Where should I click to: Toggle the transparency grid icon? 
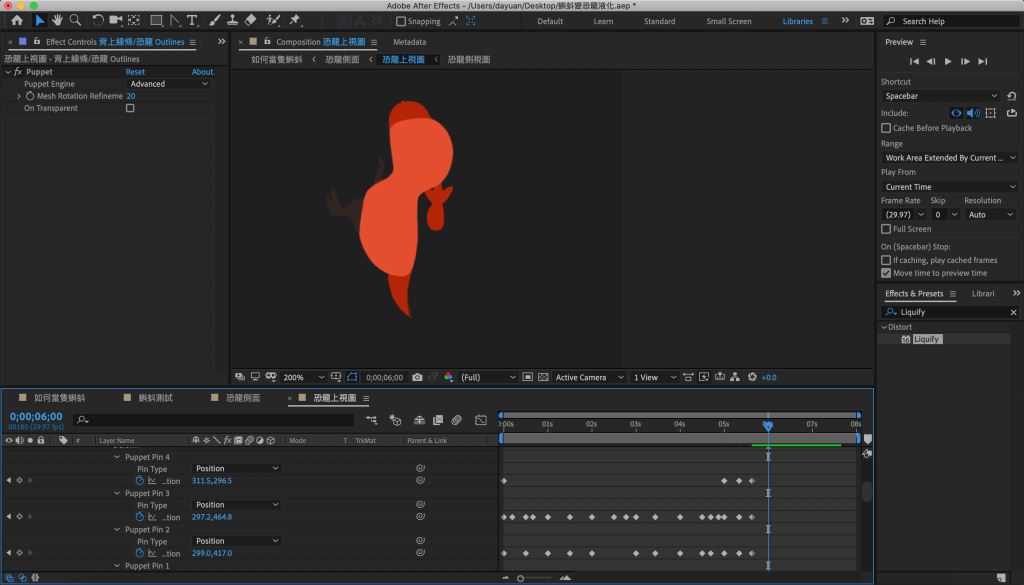coord(543,377)
